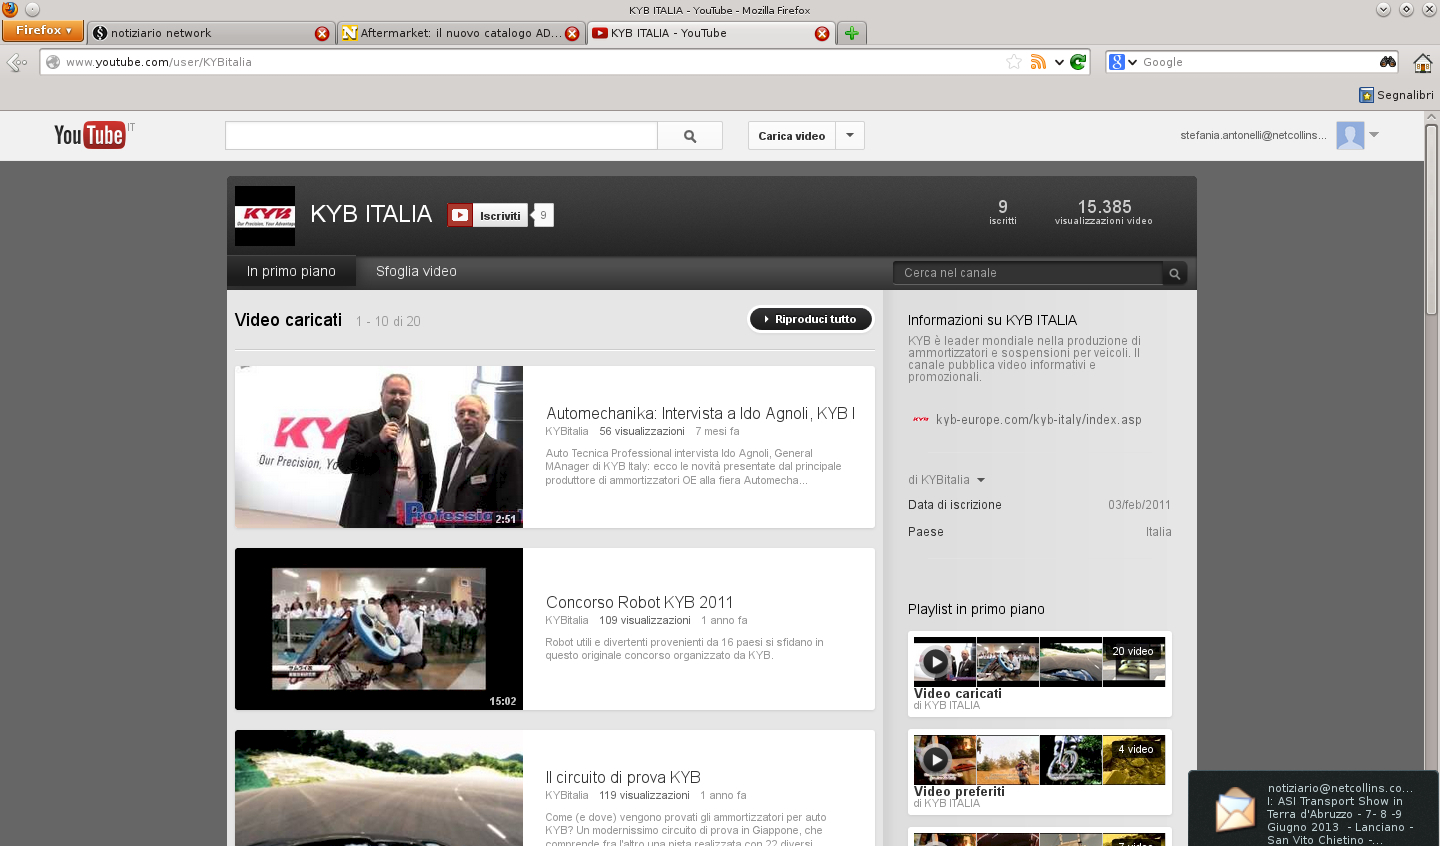Click KYBitalia author under Concorso Robot video
The image size is (1440, 846).
tap(567, 620)
